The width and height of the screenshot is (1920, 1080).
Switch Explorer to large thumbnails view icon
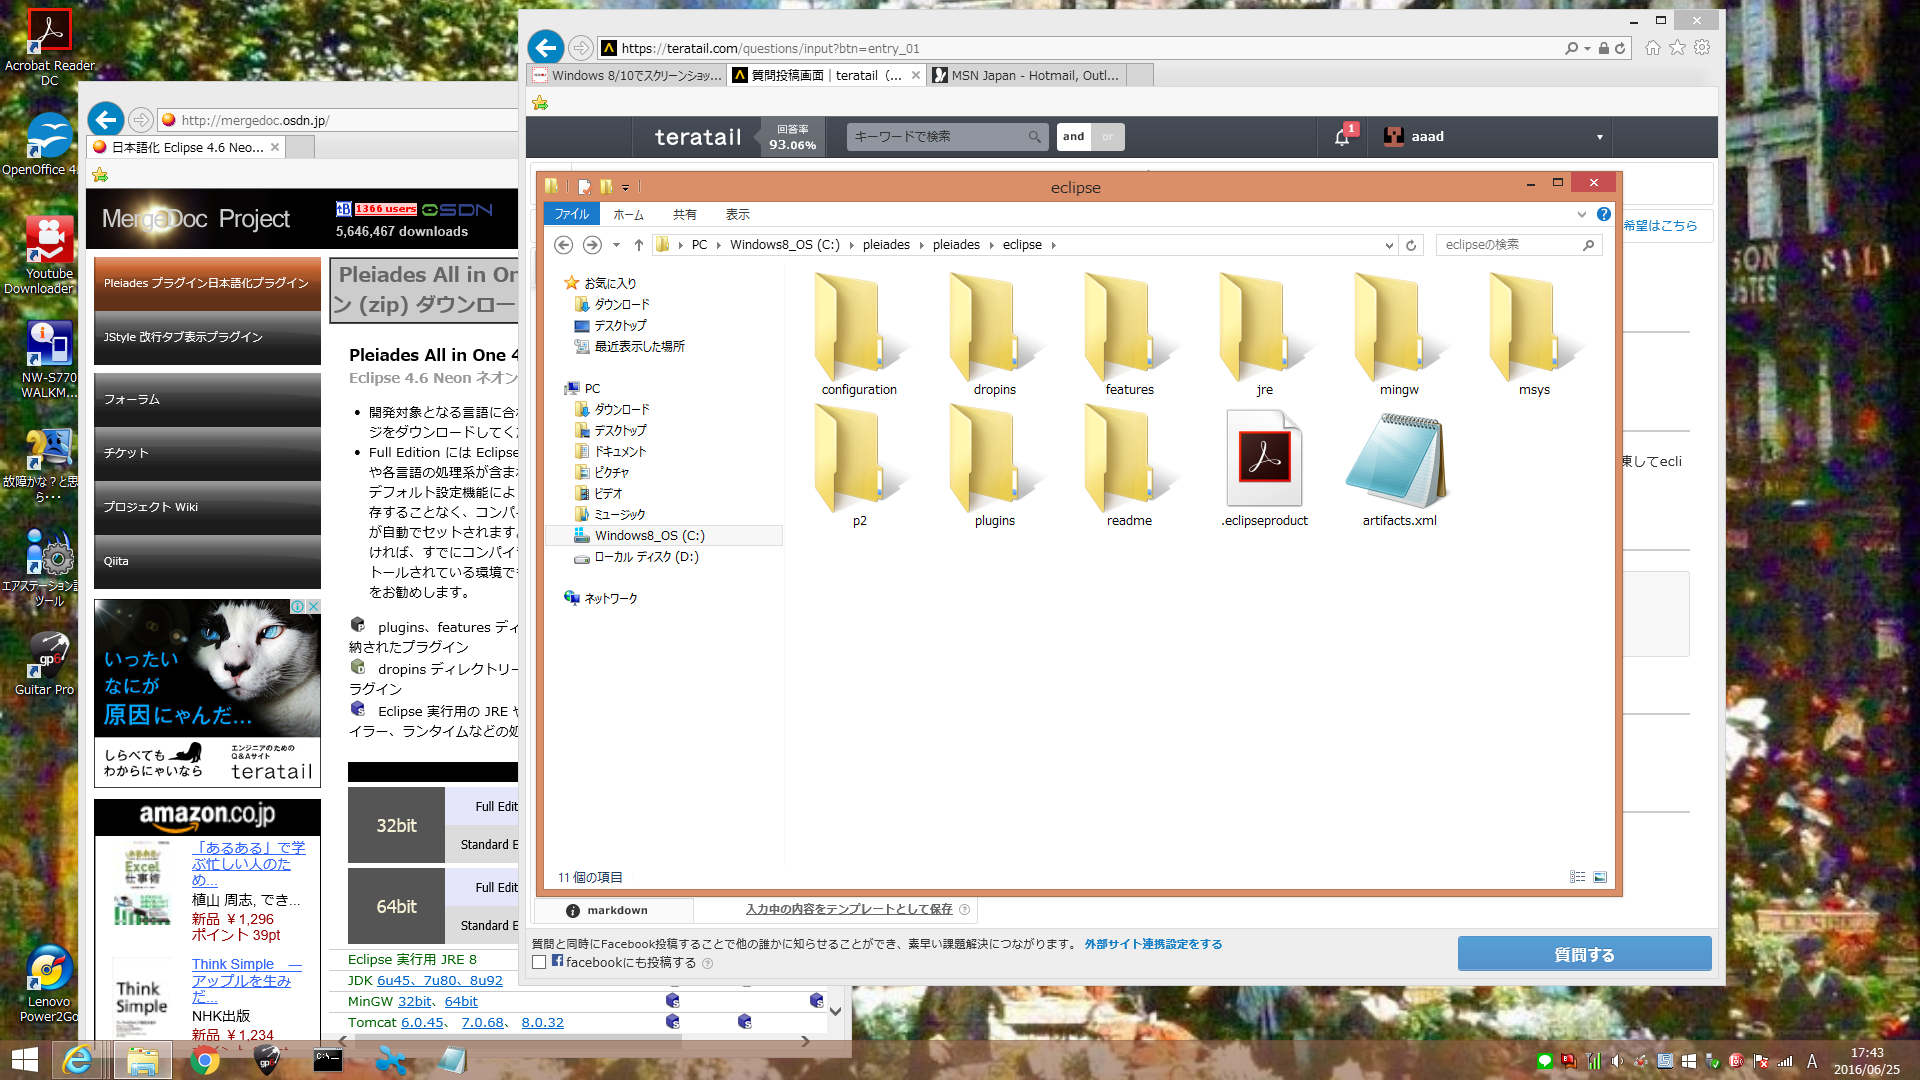pos(1600,877)
